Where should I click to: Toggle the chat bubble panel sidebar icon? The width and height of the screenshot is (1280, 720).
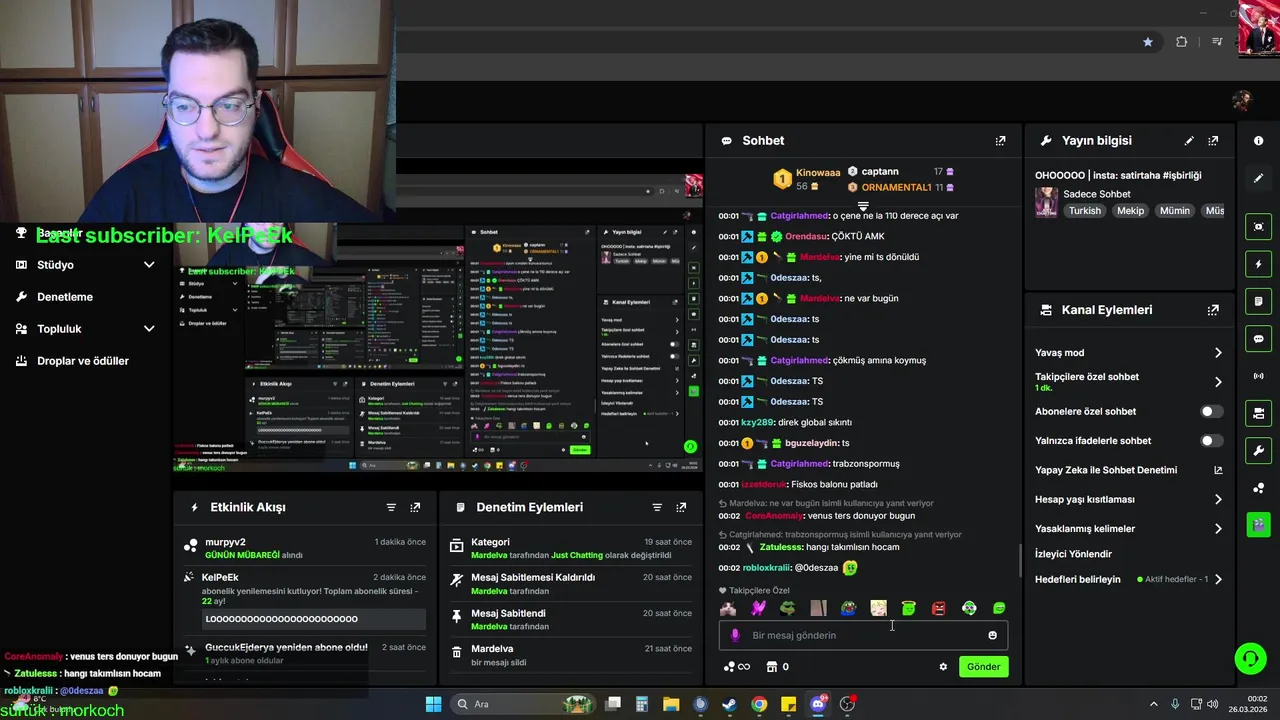click(x=1258, y=339)
